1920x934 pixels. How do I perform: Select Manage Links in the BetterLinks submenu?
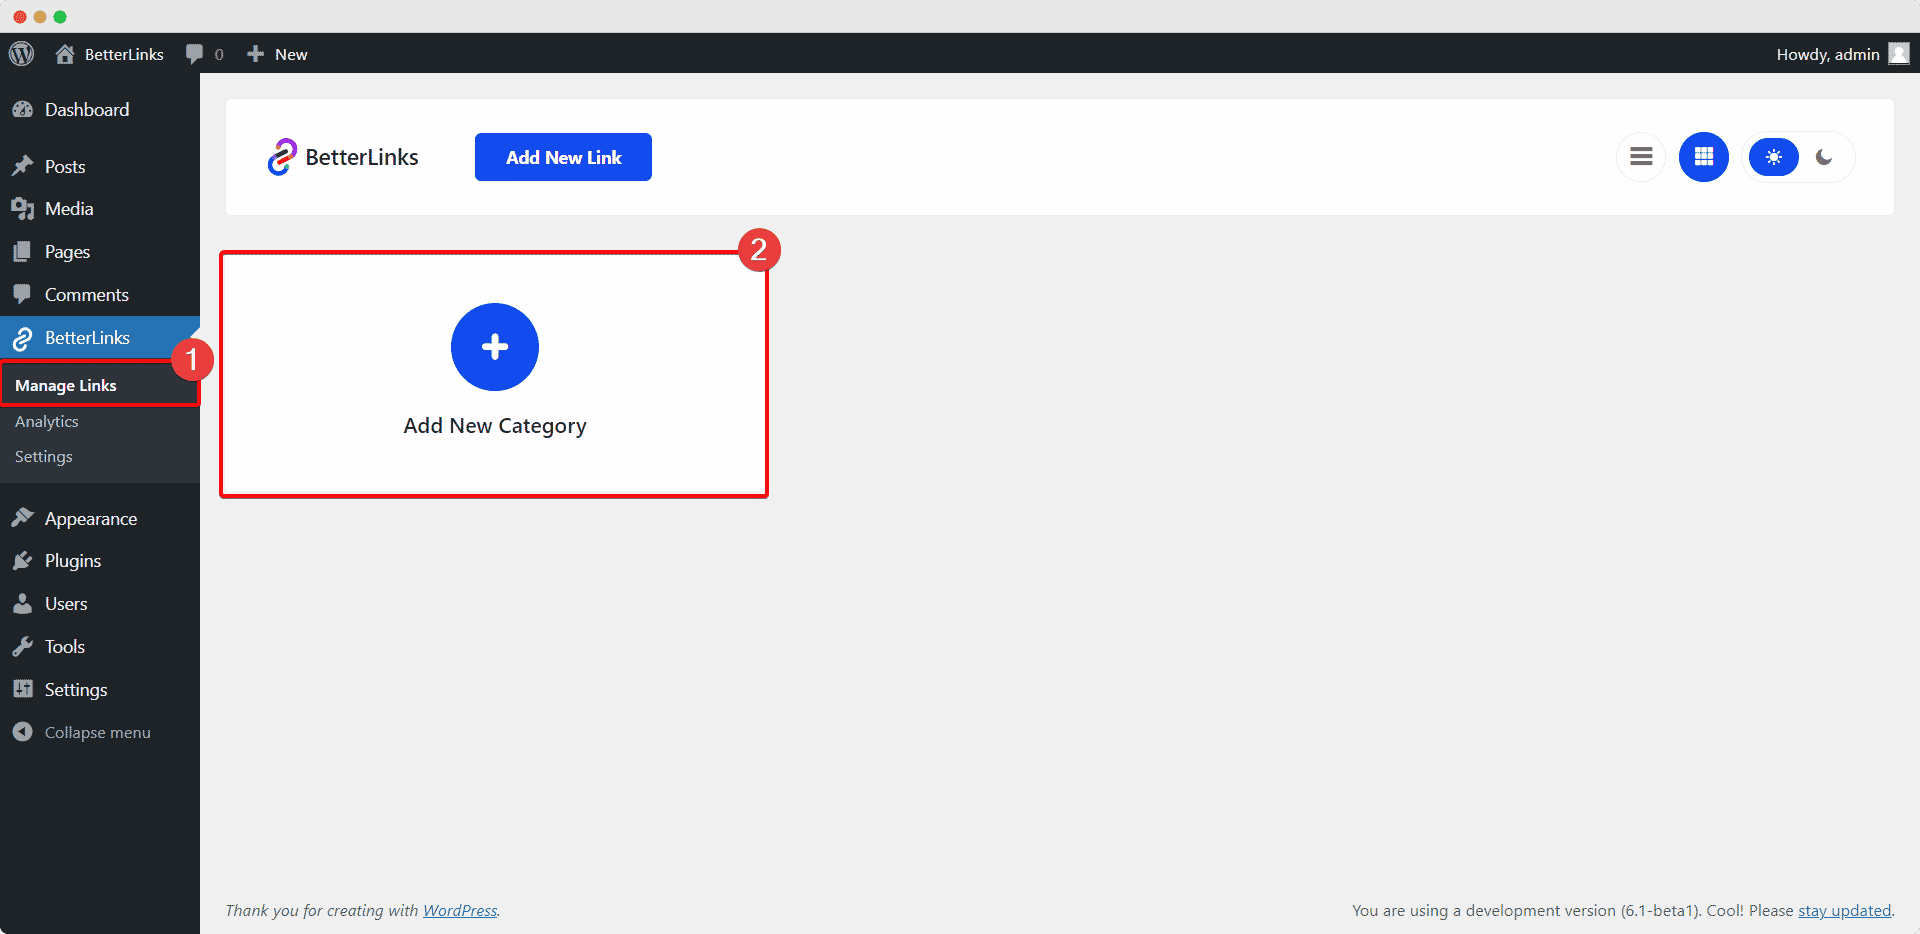tap(66, 385)
